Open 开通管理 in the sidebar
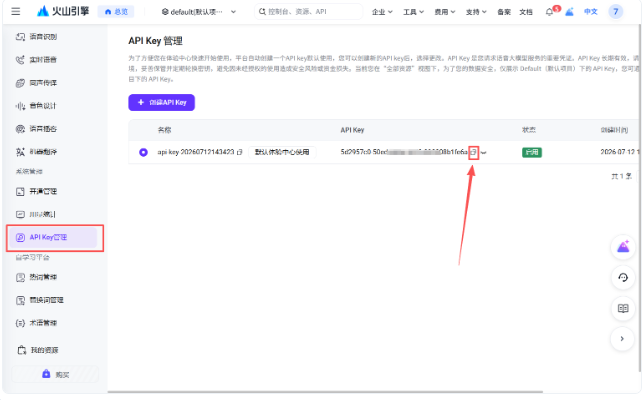Screen dimensions: 642x400 [36, 191]
